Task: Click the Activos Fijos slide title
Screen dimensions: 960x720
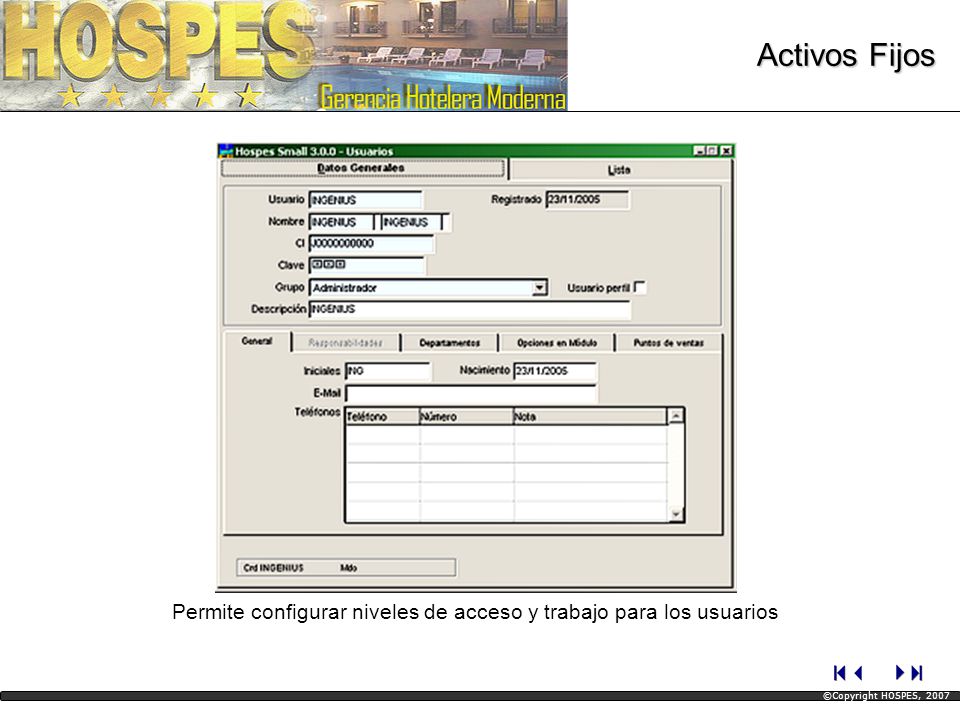Action: (846, 56)
